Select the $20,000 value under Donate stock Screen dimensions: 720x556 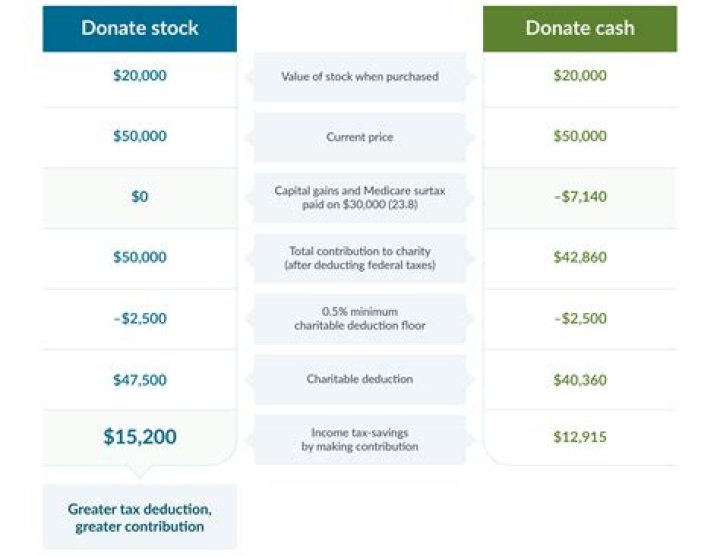139,76
